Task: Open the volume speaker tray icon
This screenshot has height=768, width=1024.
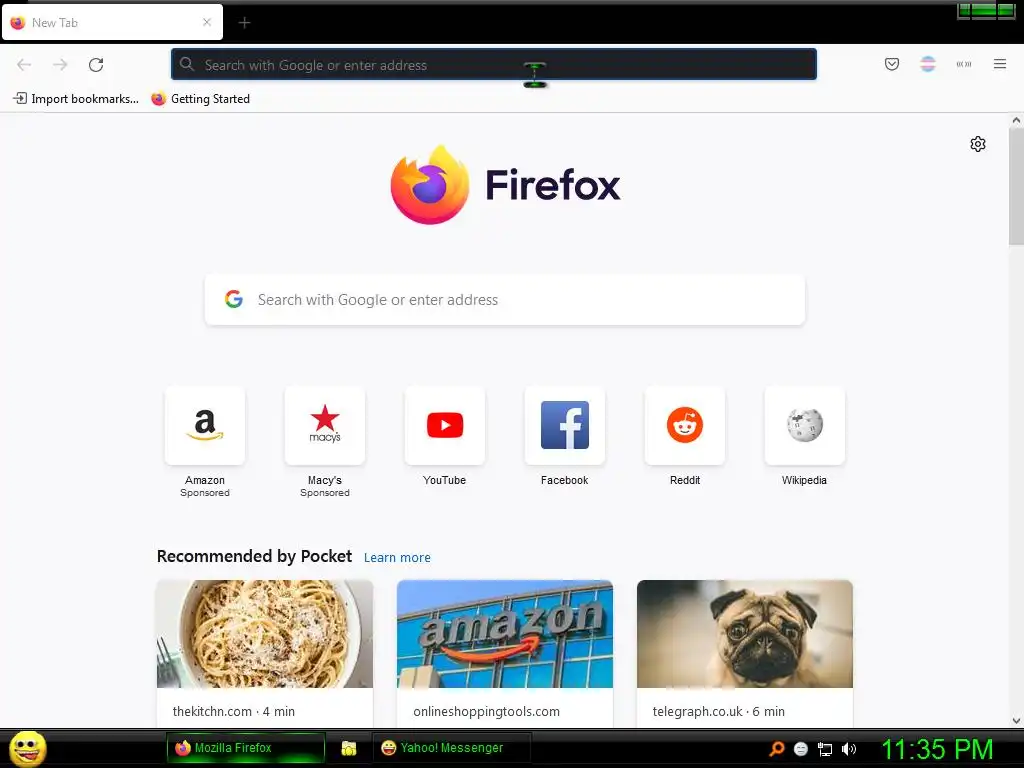Action: [849, 749]
